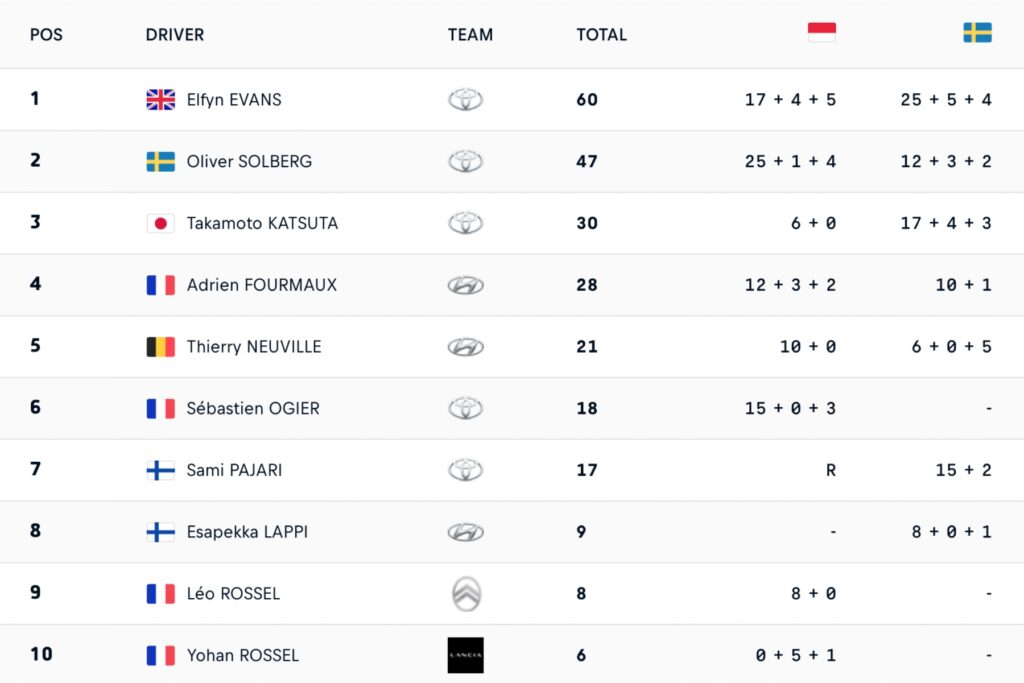1024x683 pixels.
Task: Click the Hyundai logo in Lappi's row
Action: coord(465,532)
